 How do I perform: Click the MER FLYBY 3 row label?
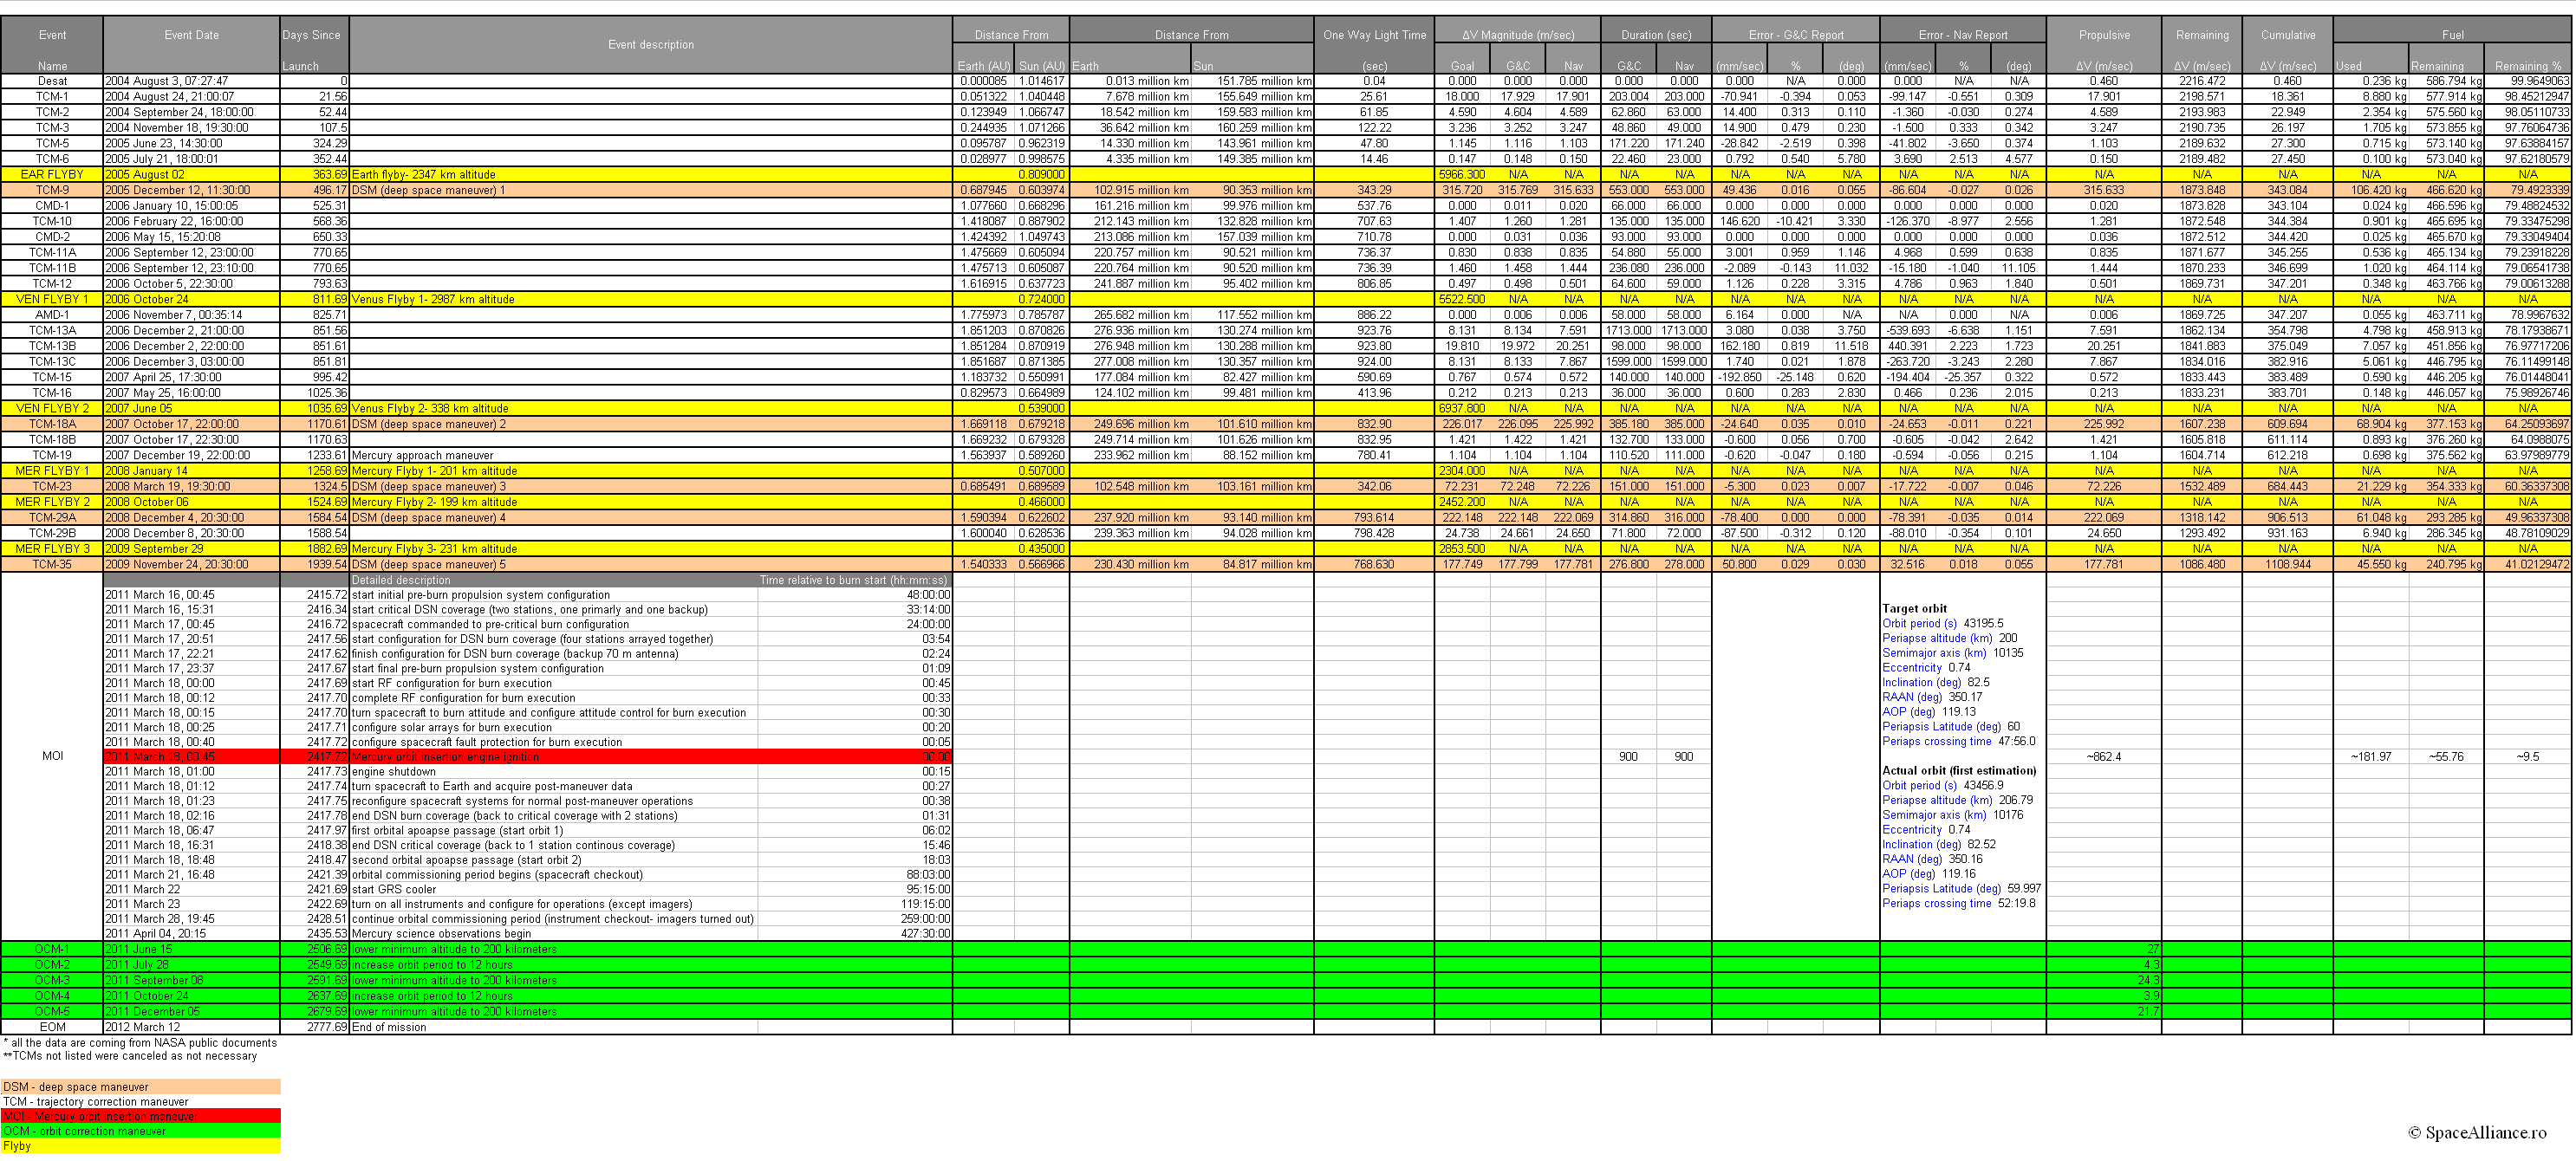52,549
